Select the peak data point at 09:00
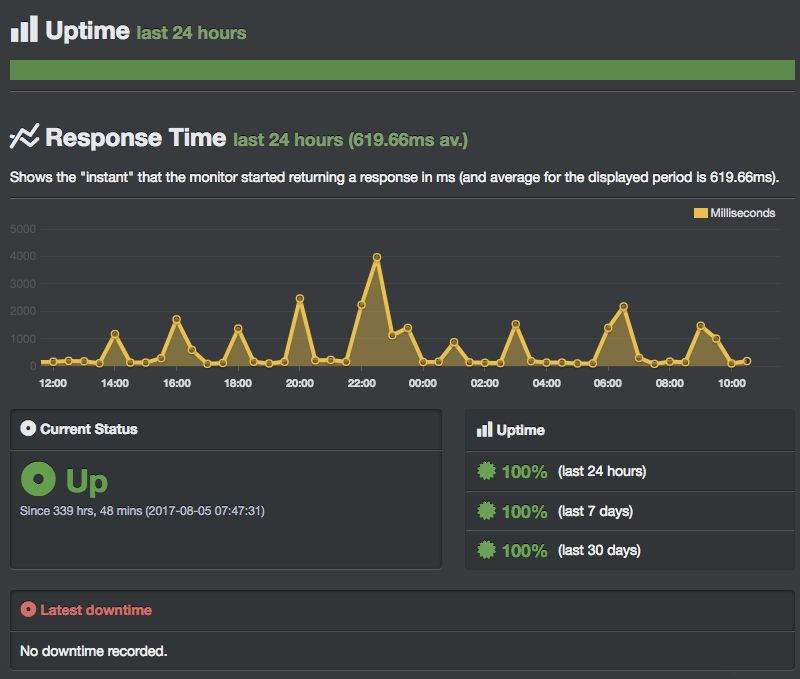The image size is (800, 679). (701, 326)
